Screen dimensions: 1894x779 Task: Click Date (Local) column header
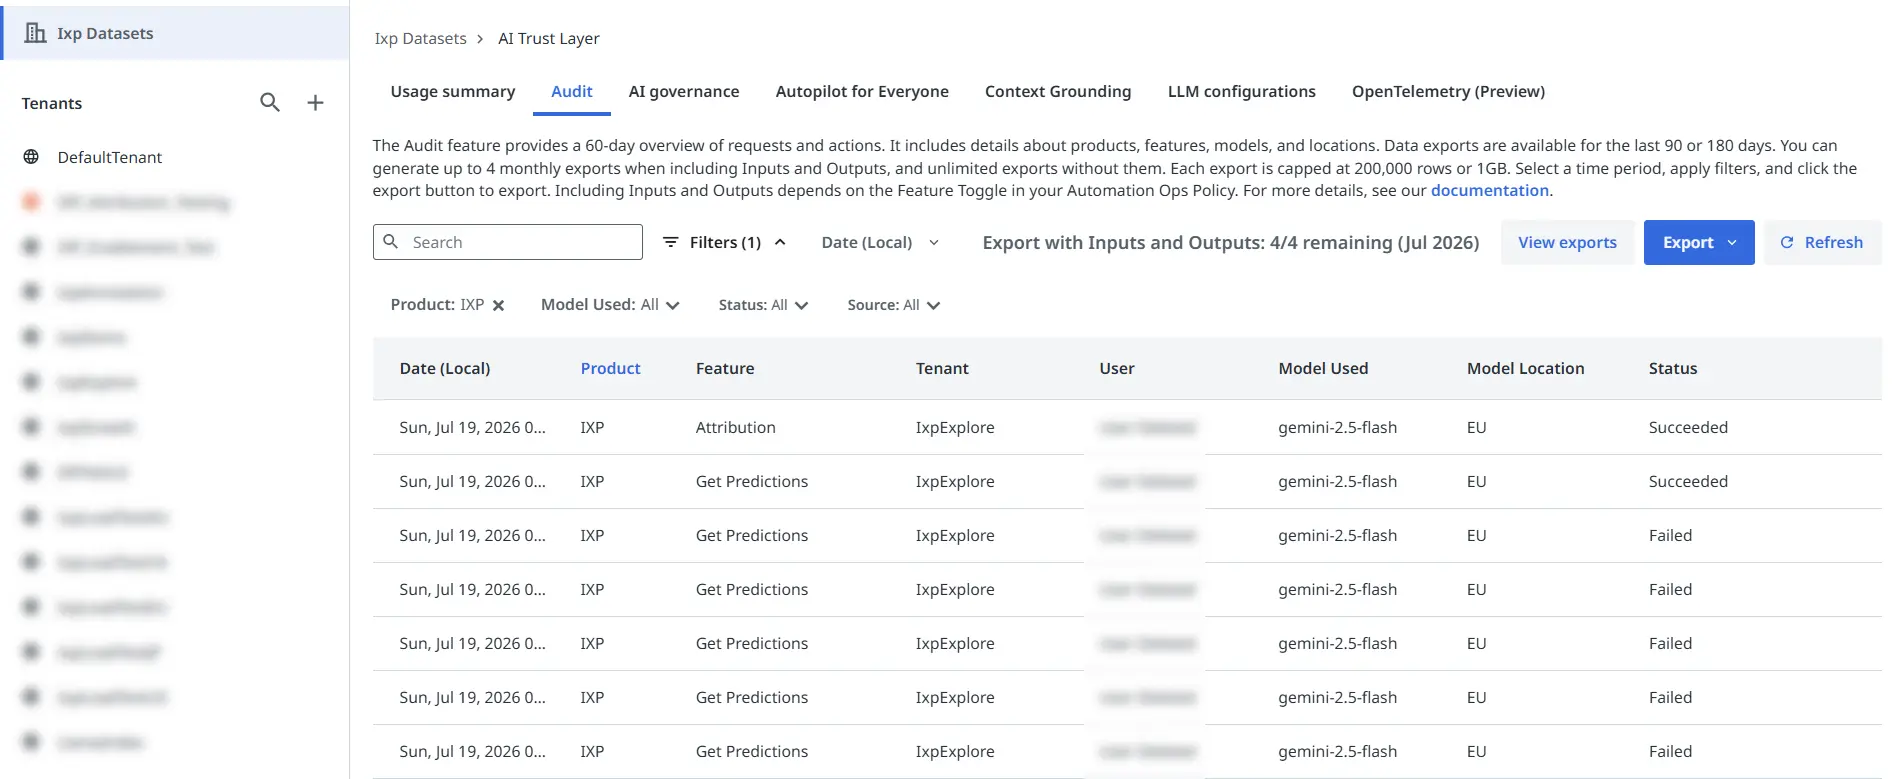coord(445,368)
